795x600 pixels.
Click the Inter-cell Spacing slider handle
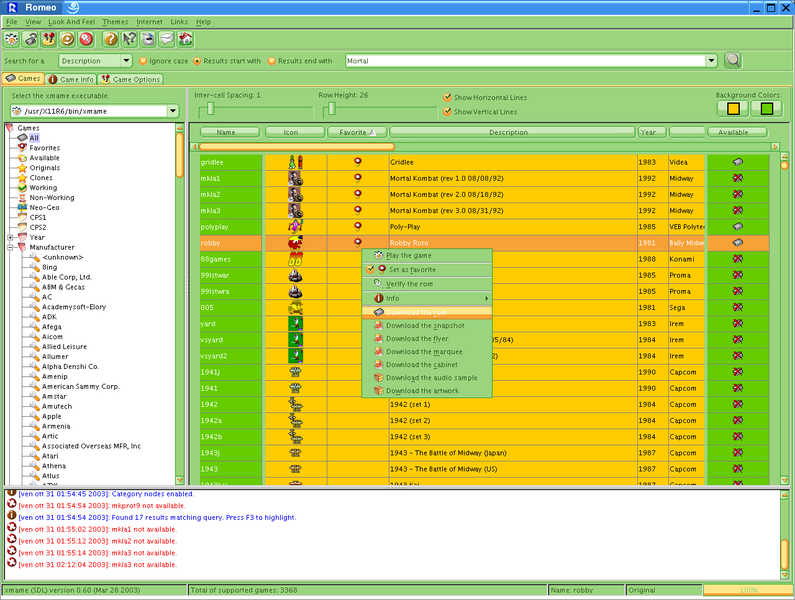(210, 109)
